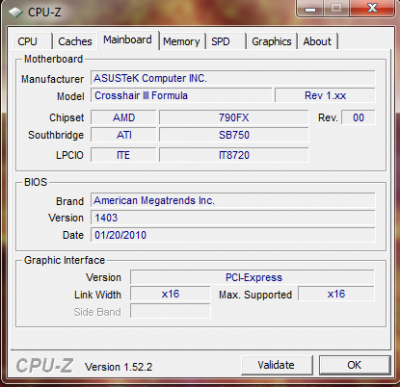Screen dimensions: 400x387
Task: Close the CPU-Z window
Action: click(x=372, y=8)
